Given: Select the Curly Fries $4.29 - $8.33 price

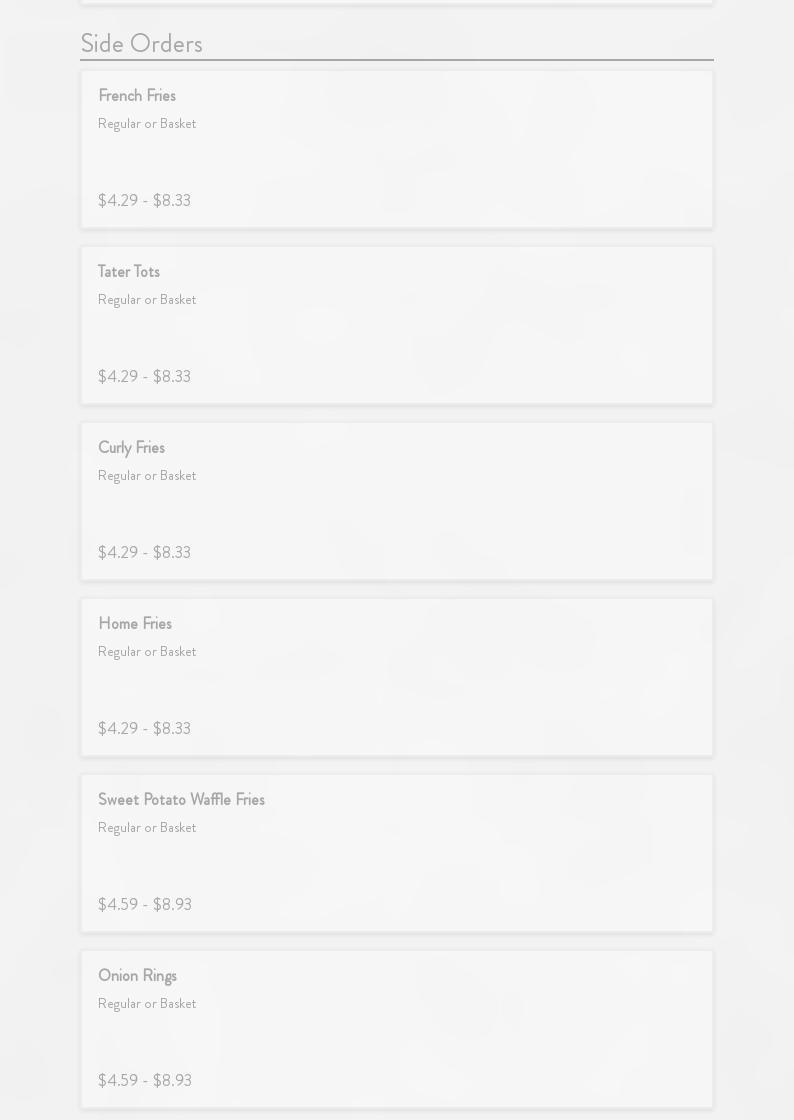Looking at the screenshot, I should click(144, 553).
